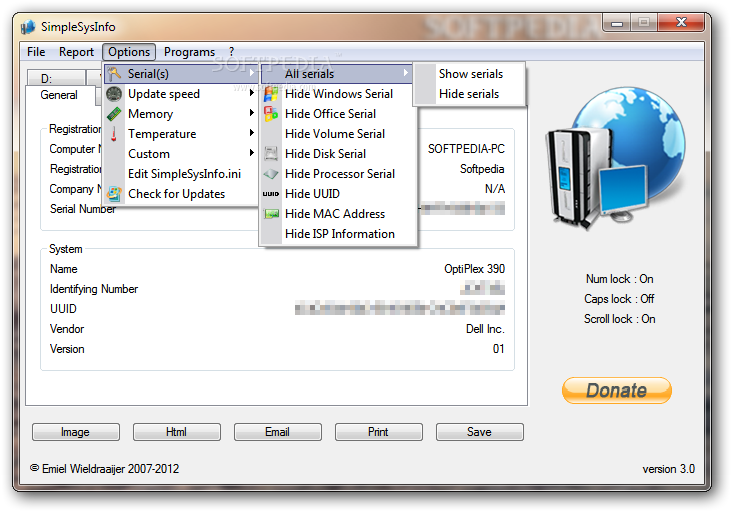Click the Temperature thermometer icon
The image size is (732, 512).
(x=114, y=134)
